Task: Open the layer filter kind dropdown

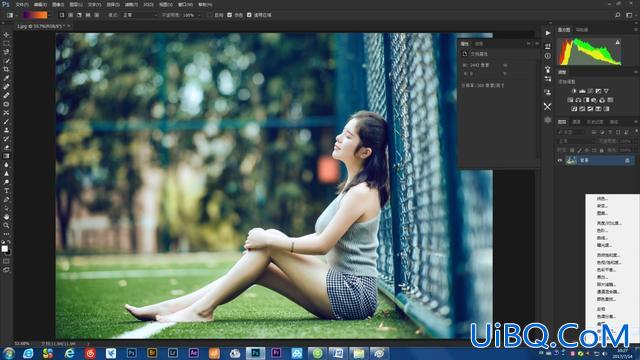Action: tap(572, 132)
